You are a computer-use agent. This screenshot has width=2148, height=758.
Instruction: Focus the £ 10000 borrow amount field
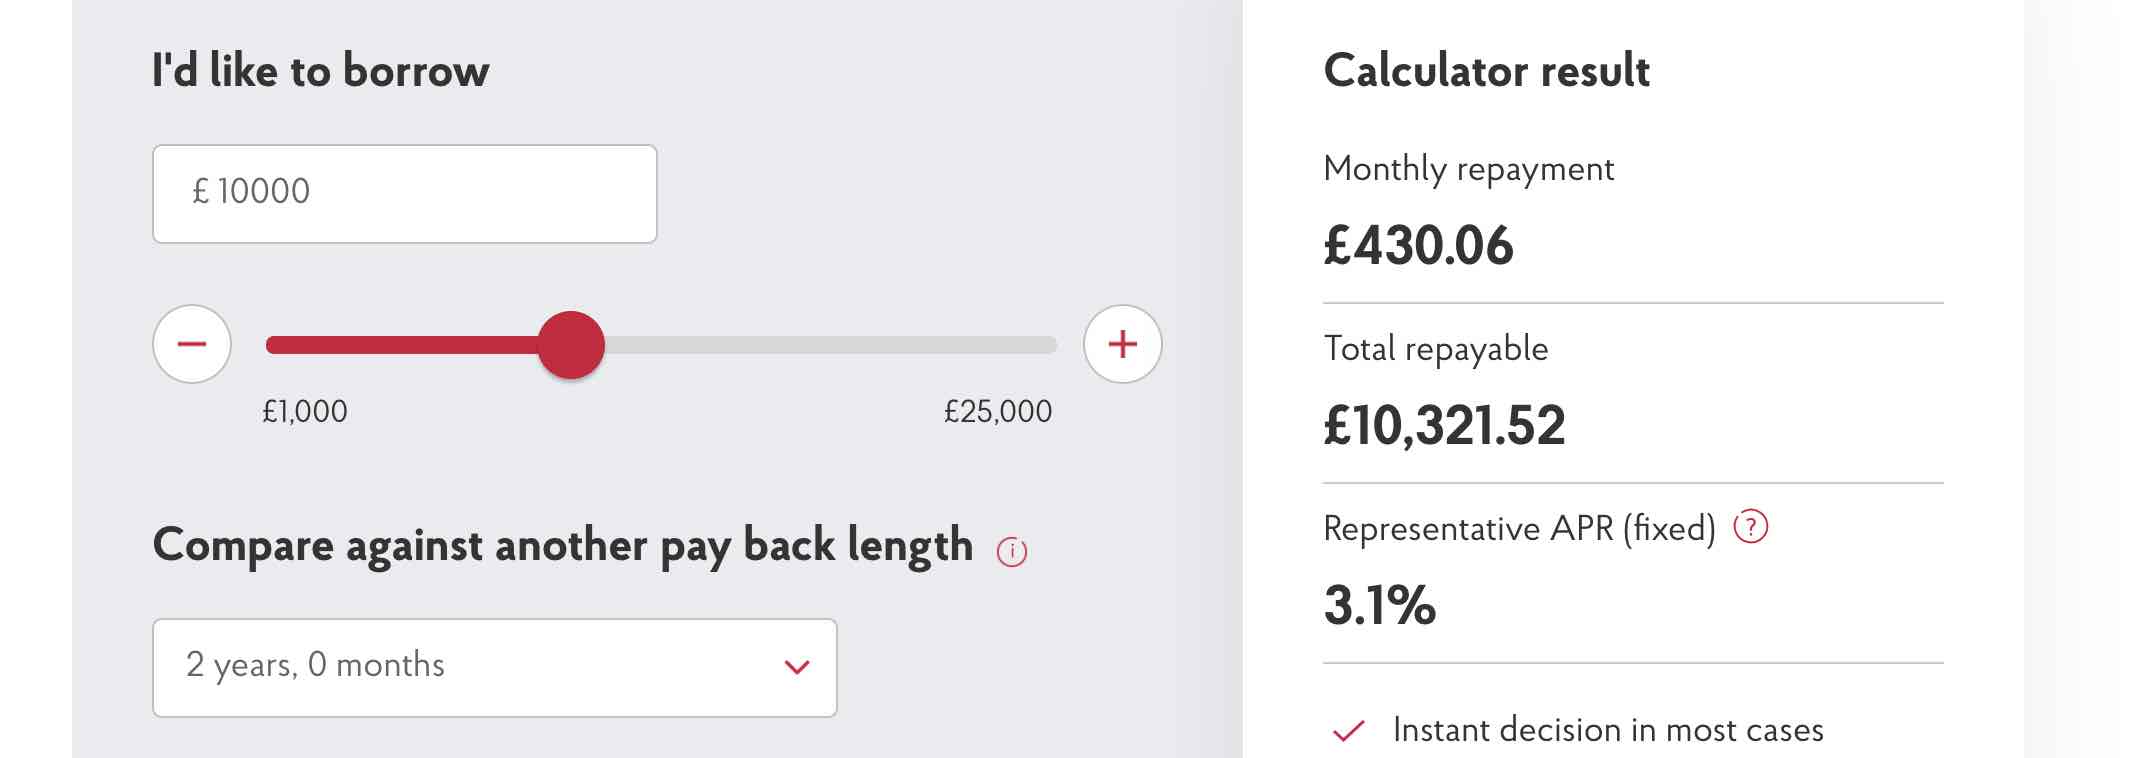[405, 194]
